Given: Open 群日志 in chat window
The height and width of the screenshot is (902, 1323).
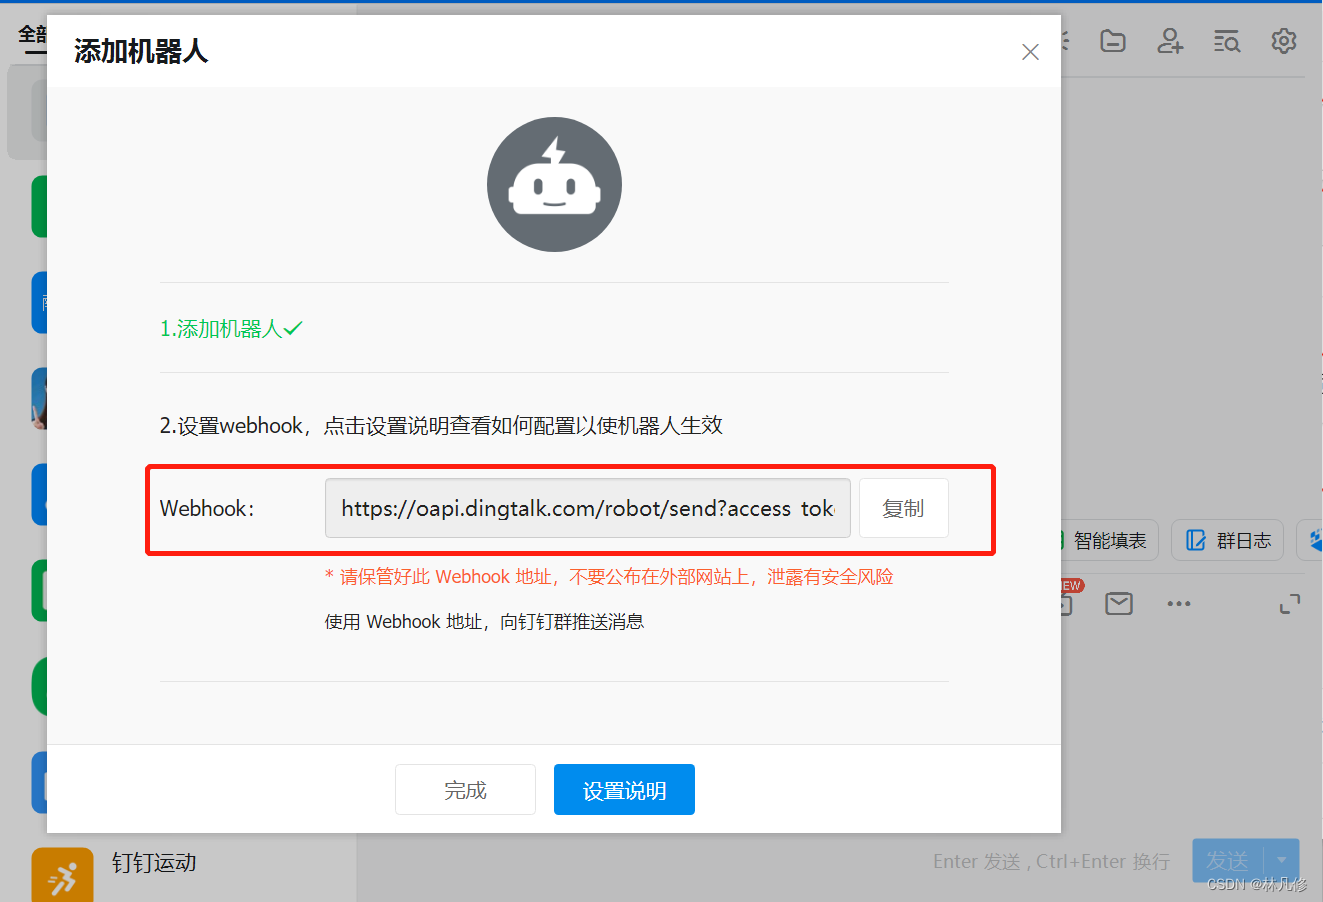Looking at the screenshot, I should 1228,540.
